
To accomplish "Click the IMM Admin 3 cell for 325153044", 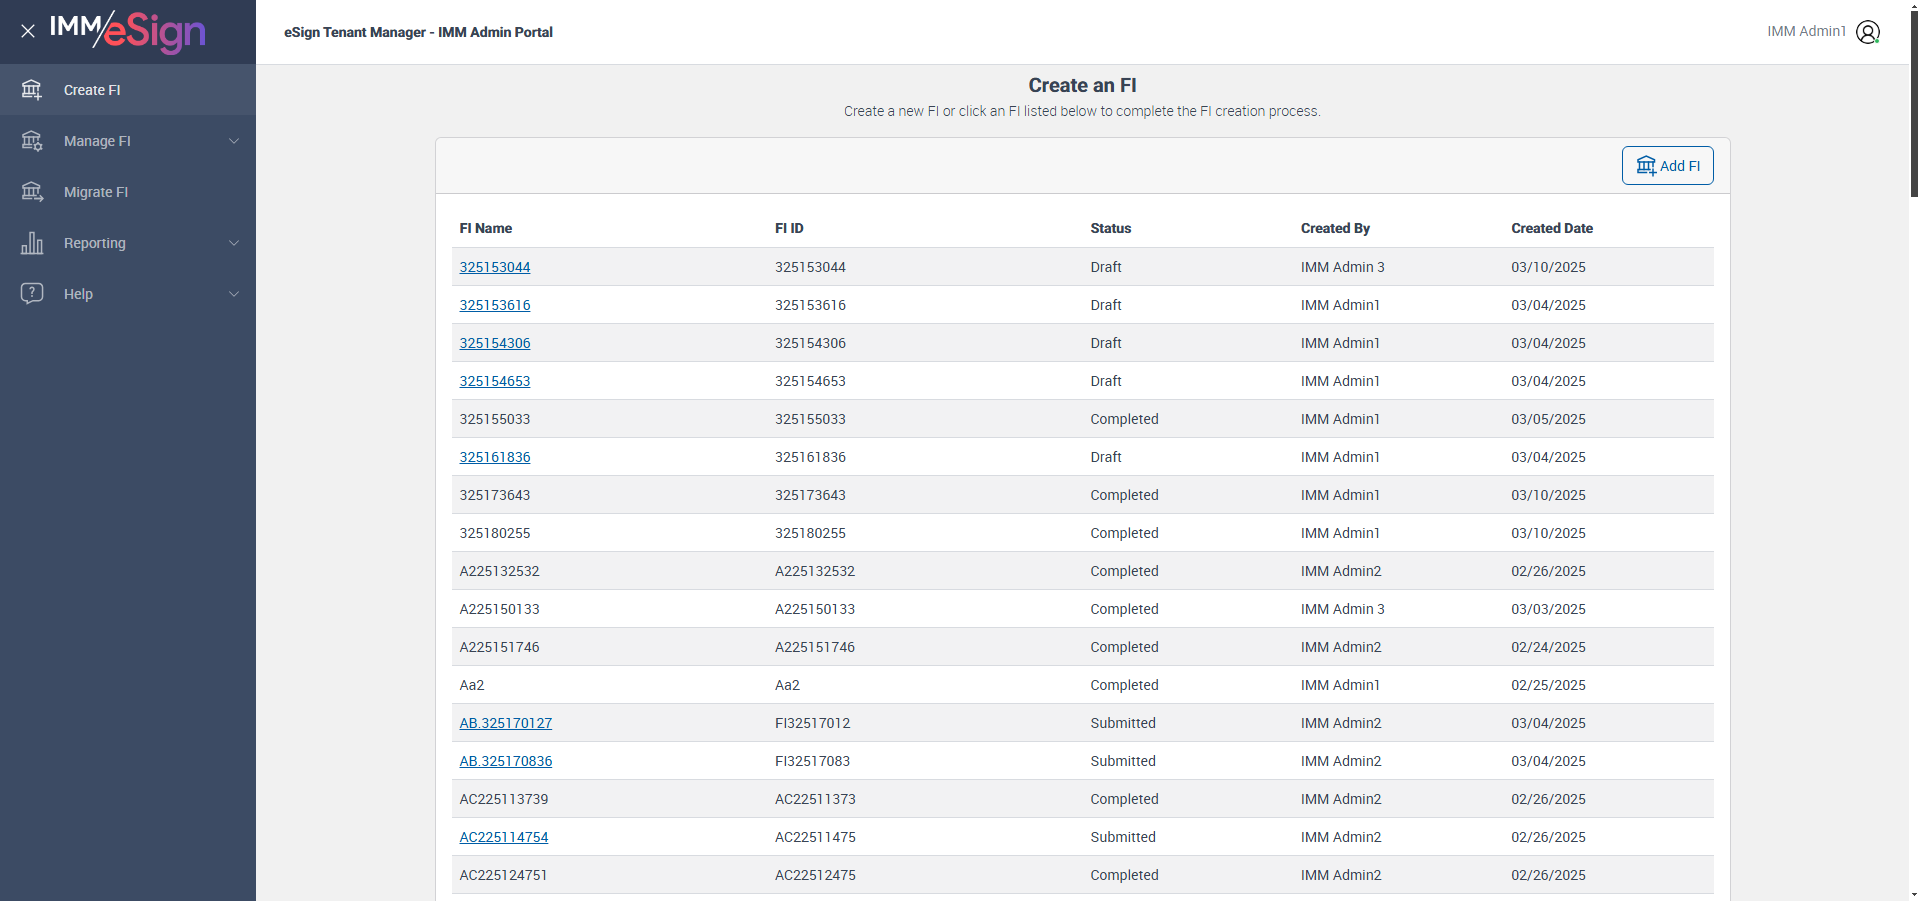I will pyautogui.click(x=1343, y=267).
